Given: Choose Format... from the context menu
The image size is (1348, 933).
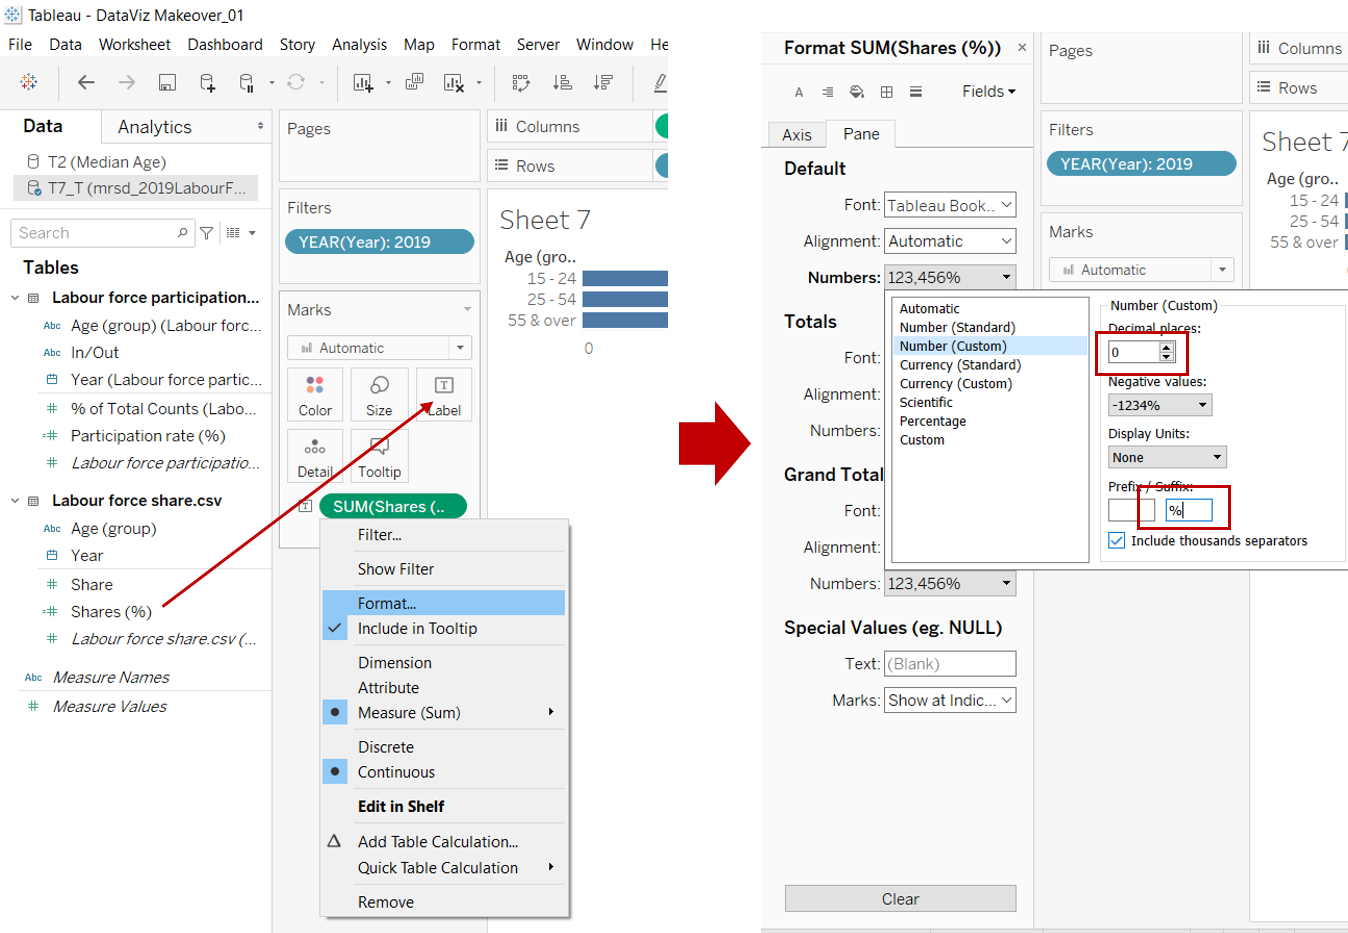Looking at the screenshot, I should [387, 603].
